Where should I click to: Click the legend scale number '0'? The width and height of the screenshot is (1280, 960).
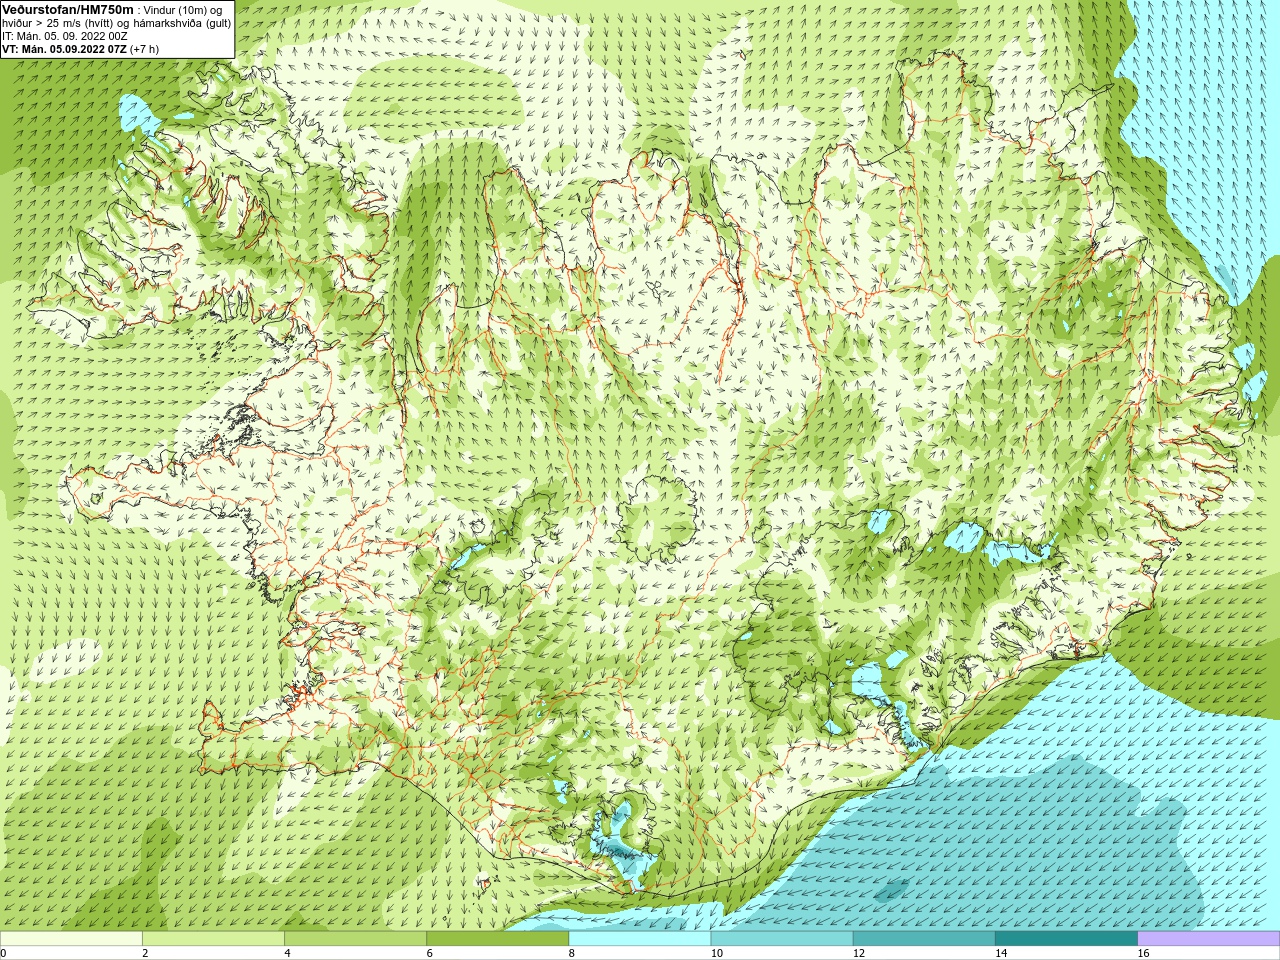pos(3,953)
